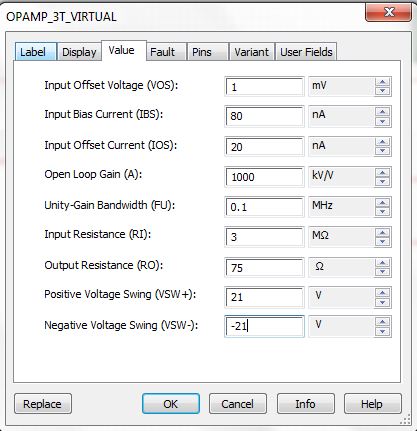This screenshot has height=431, width=417.
Task: Click the Replace button
Action: 43,404
